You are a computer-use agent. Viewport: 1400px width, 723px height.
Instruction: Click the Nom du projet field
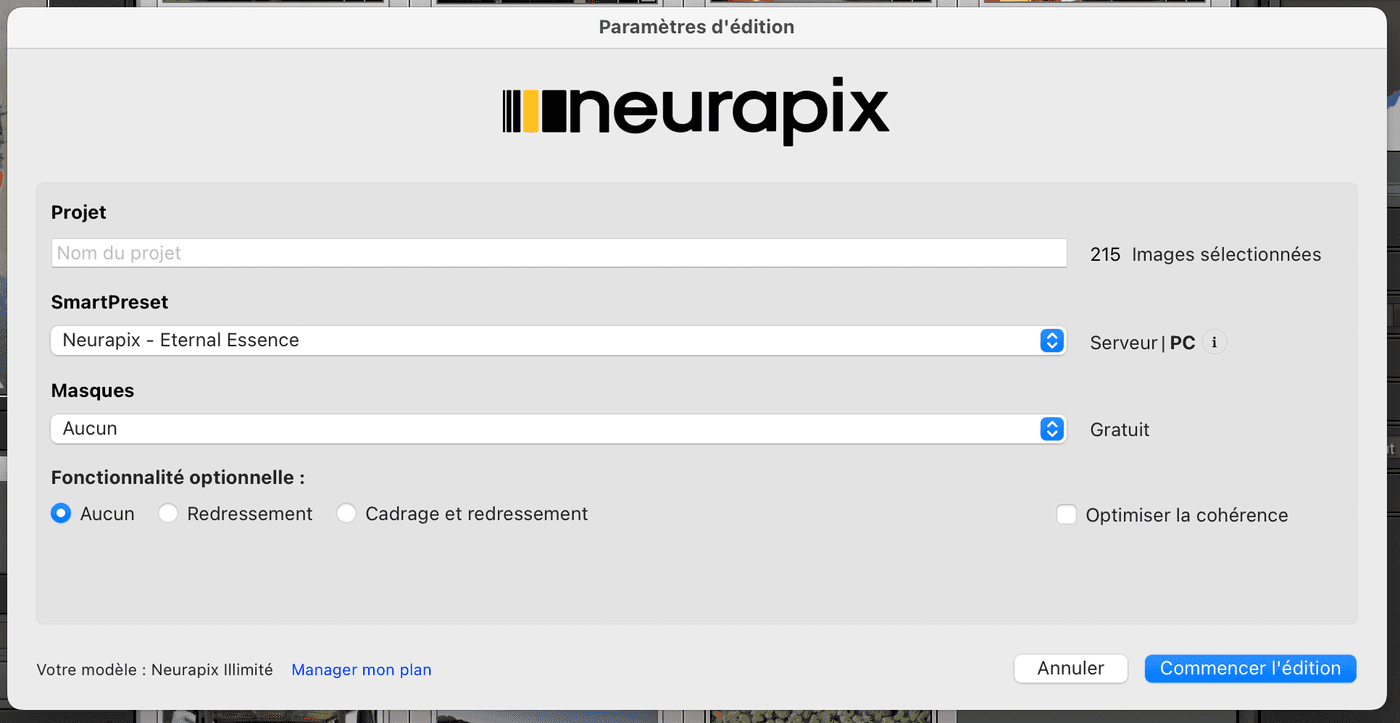pyautogui.click(x=559, y=253)
